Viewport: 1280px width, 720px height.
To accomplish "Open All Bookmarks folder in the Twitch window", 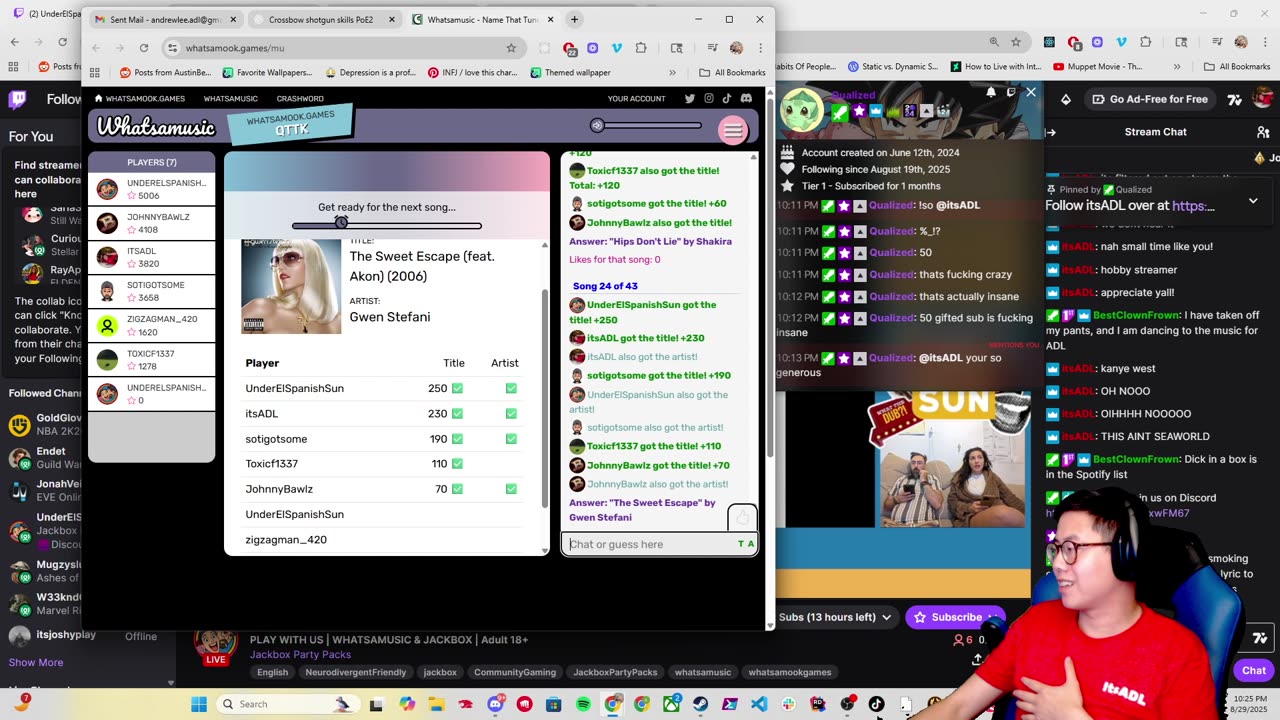I will coord(1237,67).
